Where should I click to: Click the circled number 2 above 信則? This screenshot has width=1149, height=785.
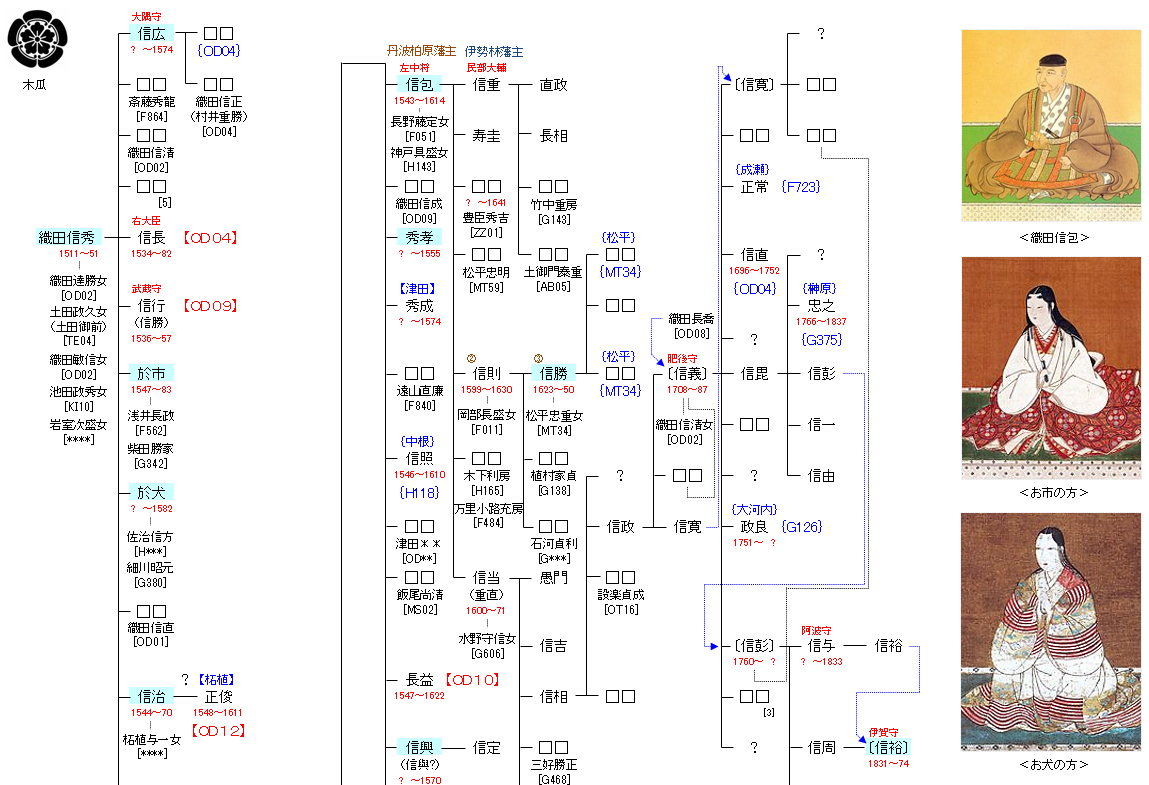471,358
